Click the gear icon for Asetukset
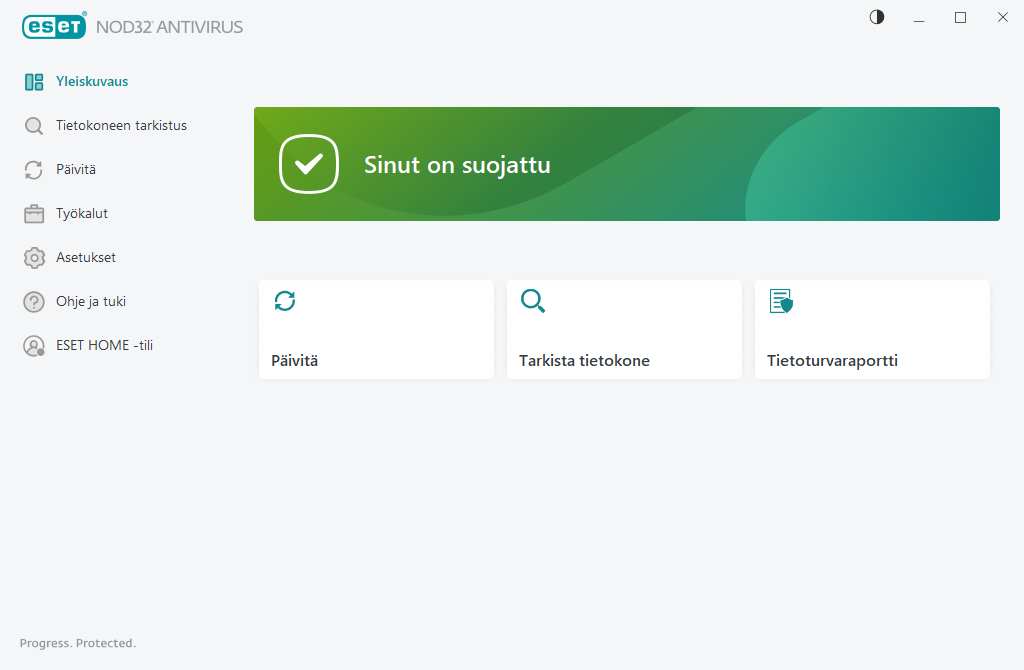 [x=31, y=257]
